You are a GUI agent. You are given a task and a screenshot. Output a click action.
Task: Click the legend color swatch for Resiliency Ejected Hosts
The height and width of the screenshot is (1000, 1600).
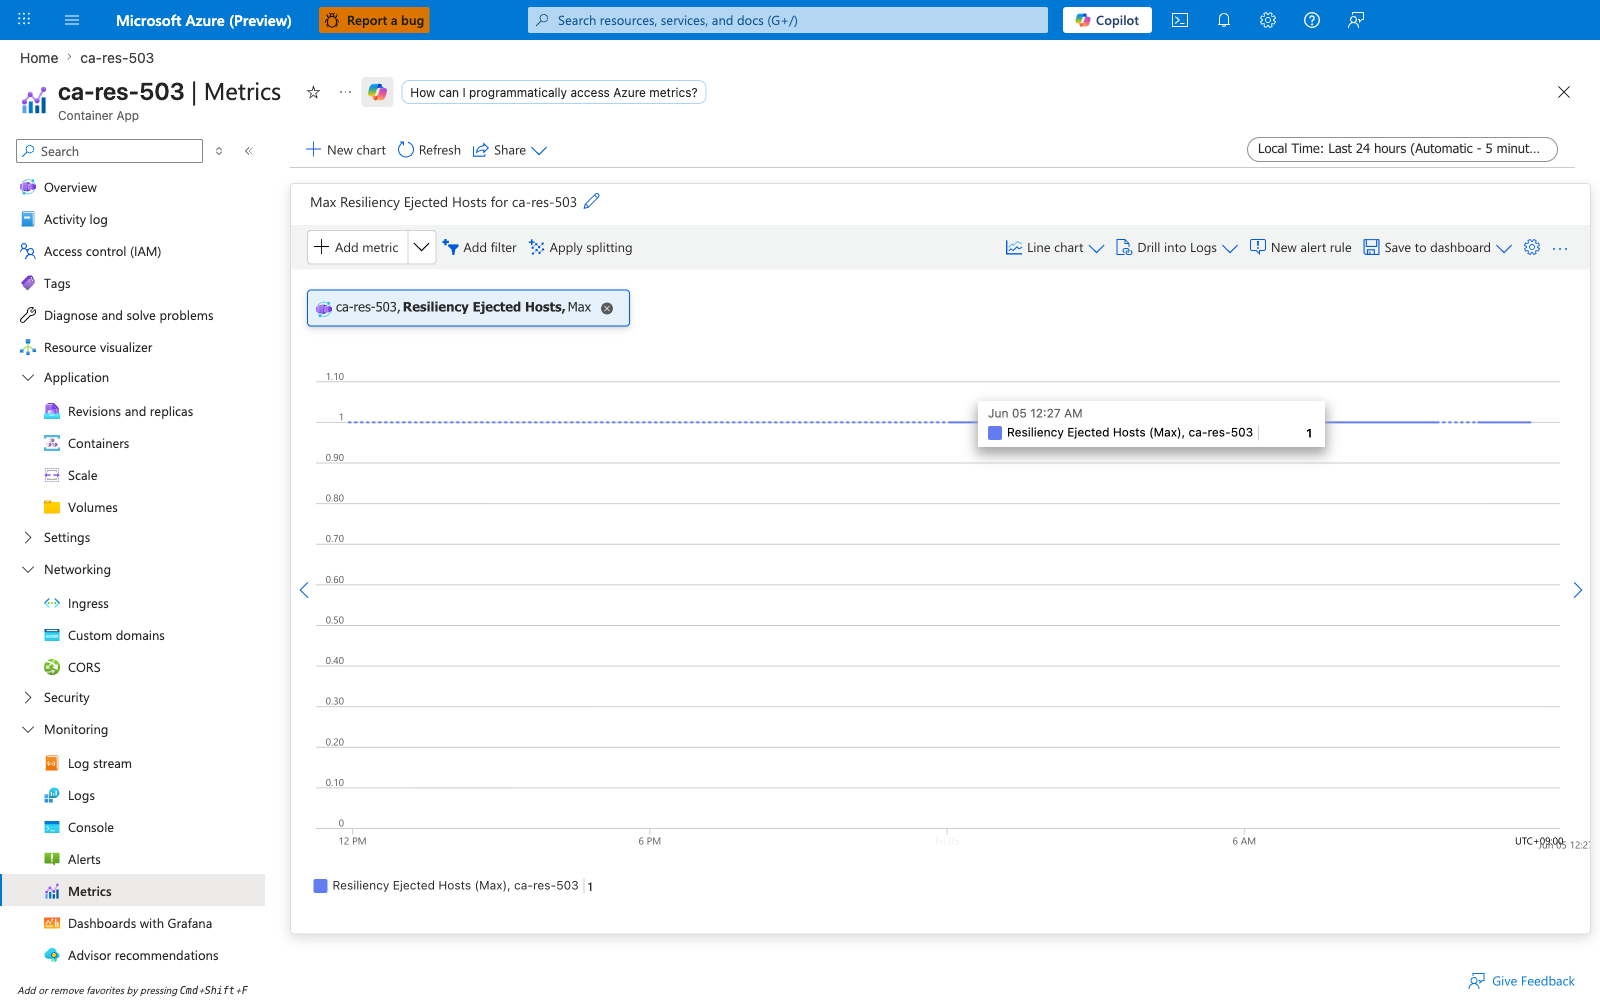pos(320,886)
